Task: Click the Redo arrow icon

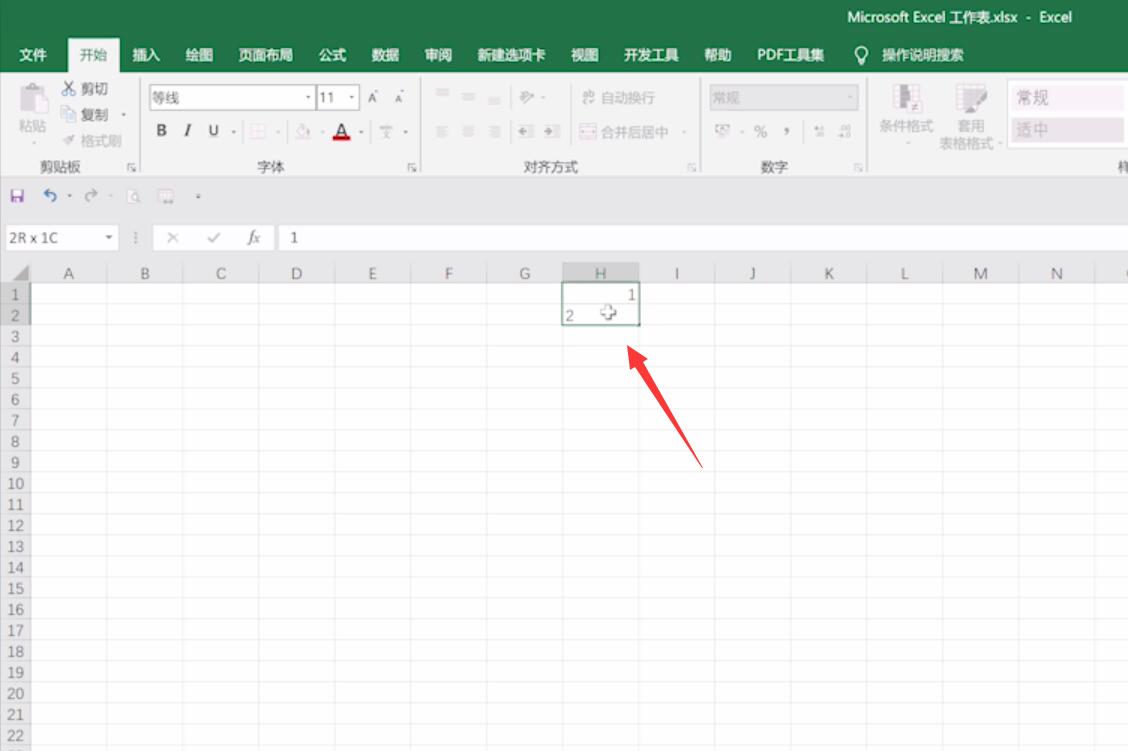Action: pos(91,196)
